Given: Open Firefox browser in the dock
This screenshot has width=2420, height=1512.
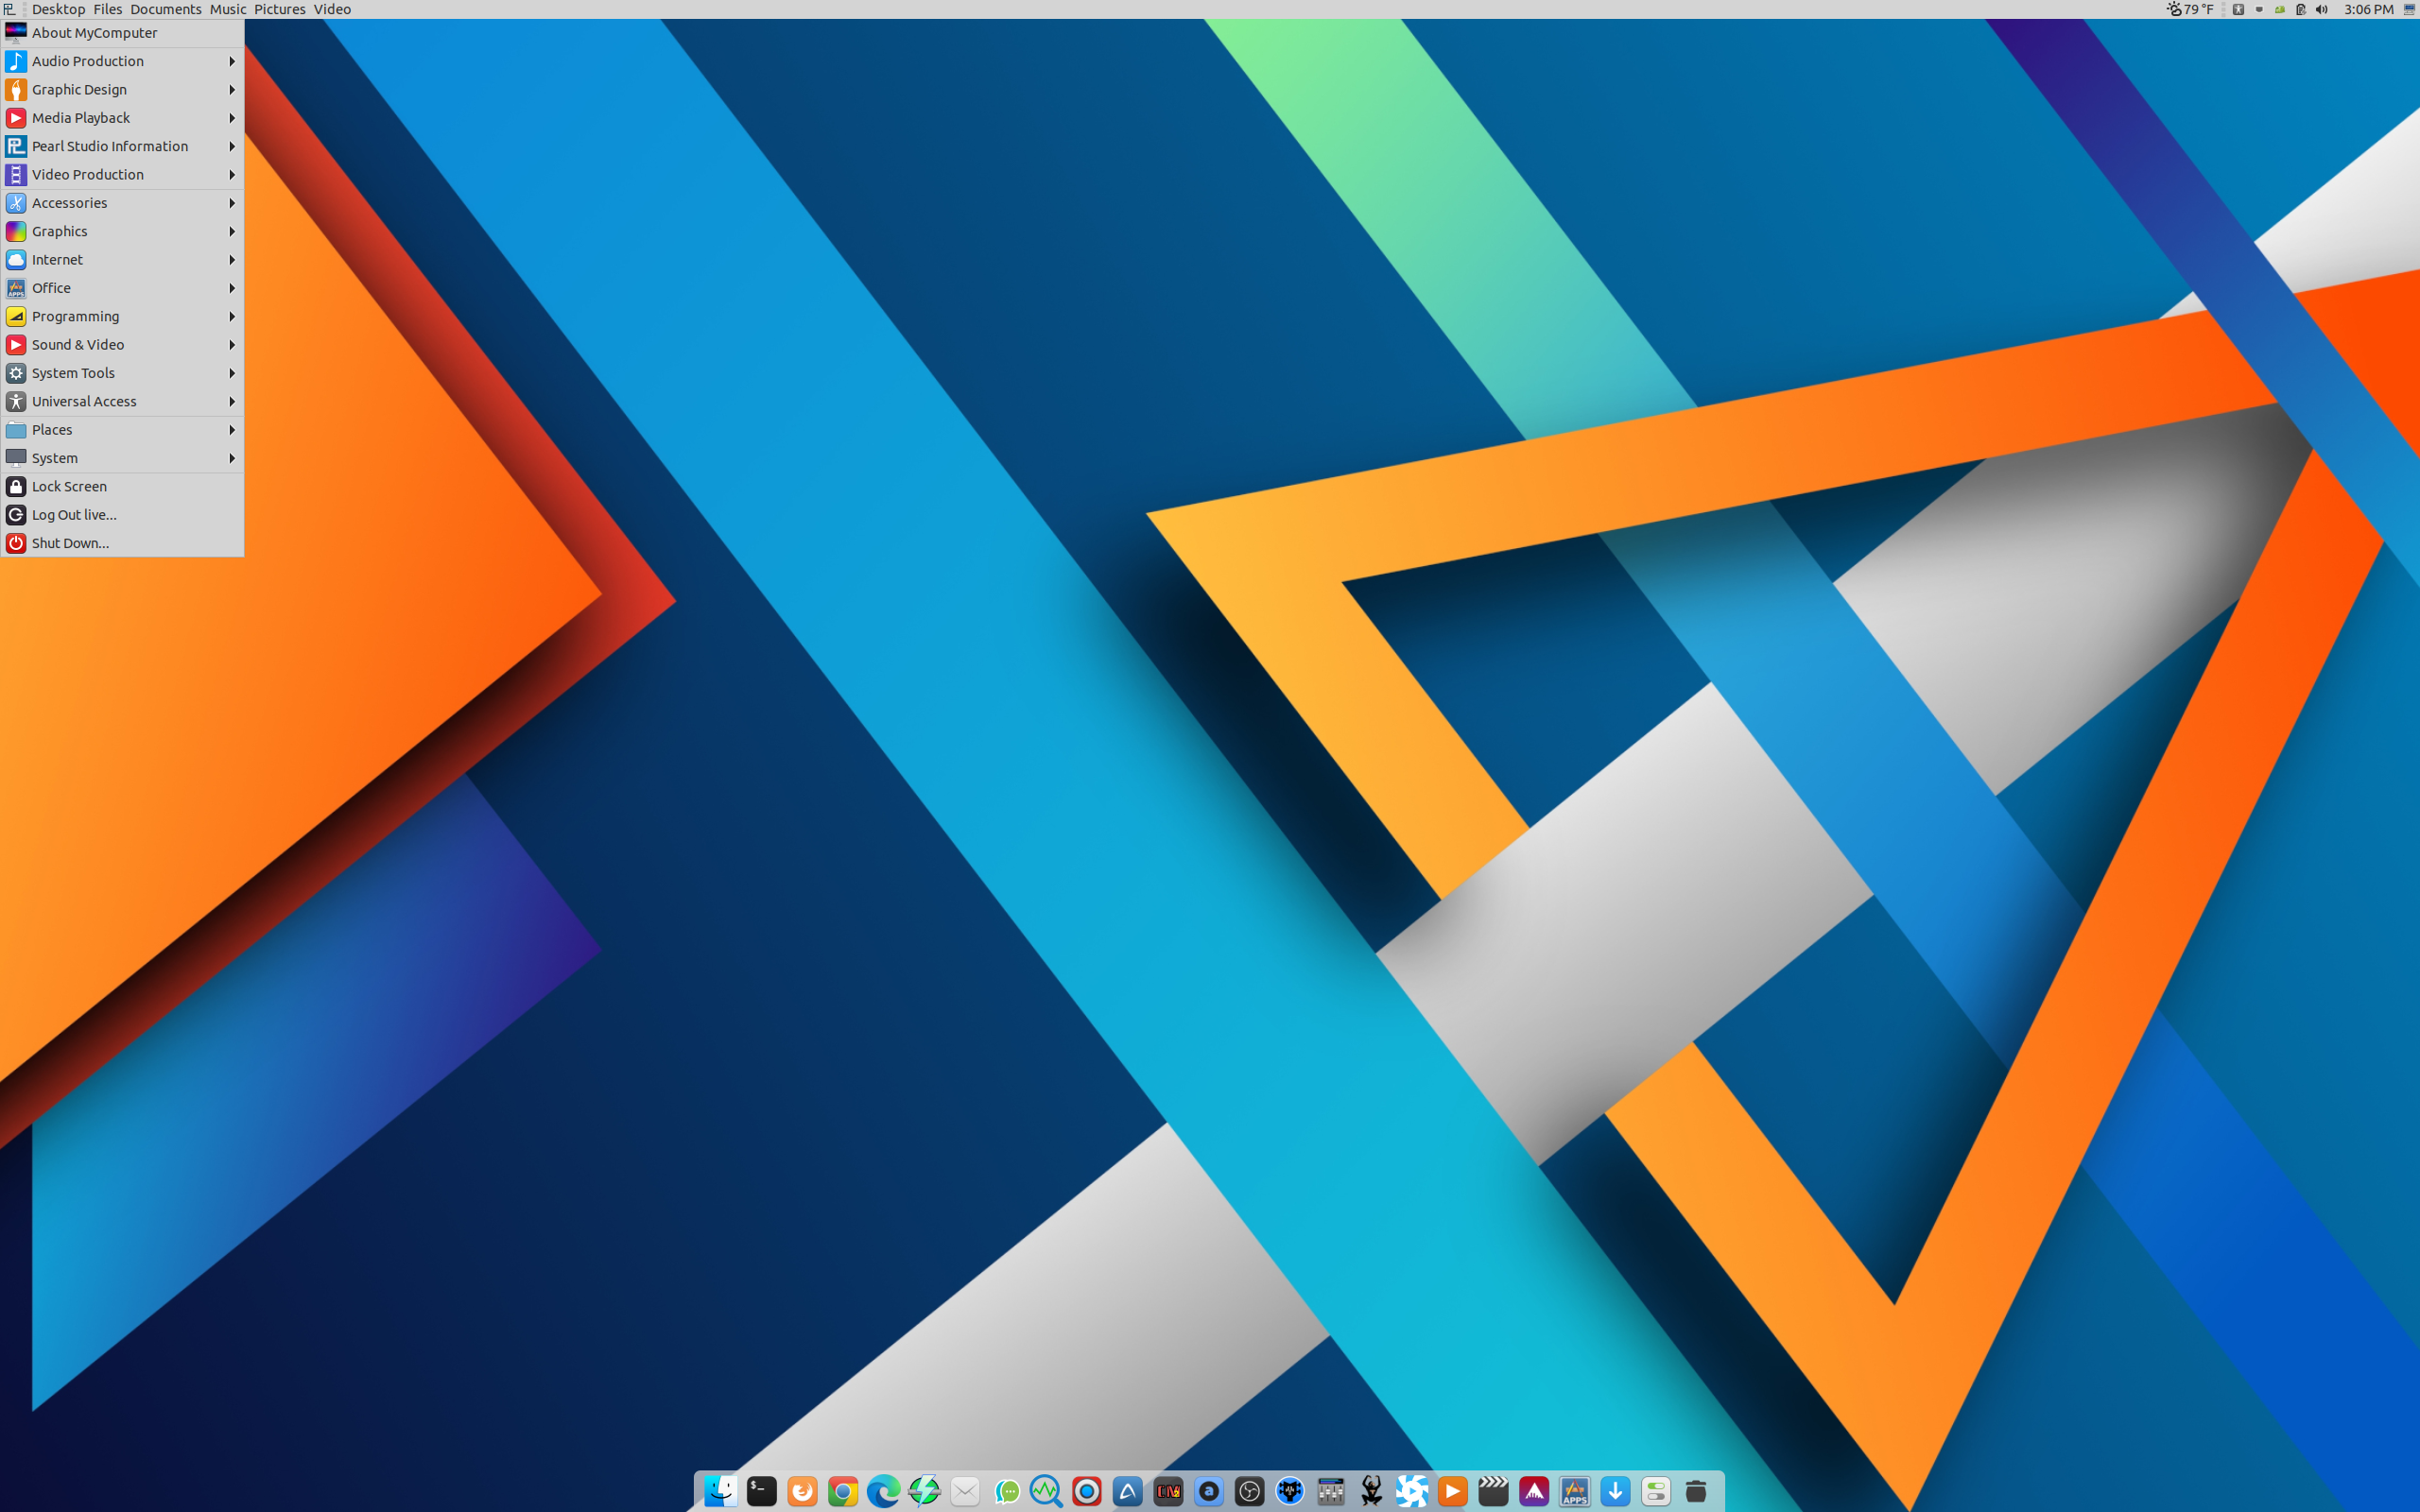Looking at the screenshot, I should (x=802, y=1491).
